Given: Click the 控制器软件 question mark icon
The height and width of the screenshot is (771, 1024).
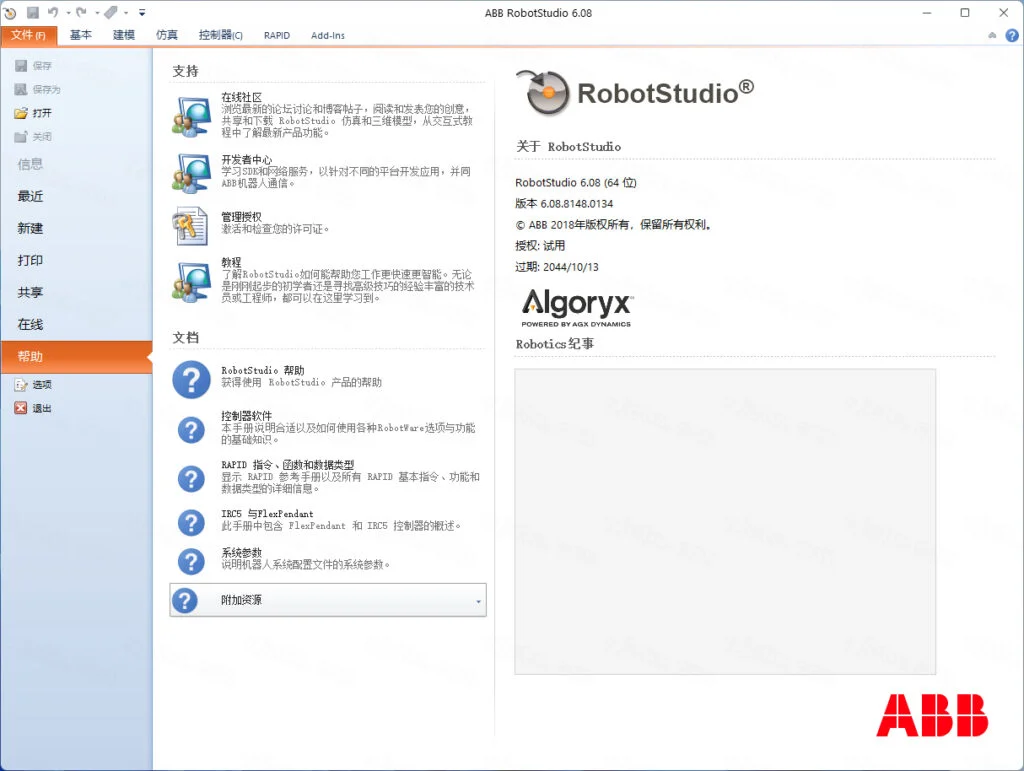Looking at the screenshot, I should 191,430.
